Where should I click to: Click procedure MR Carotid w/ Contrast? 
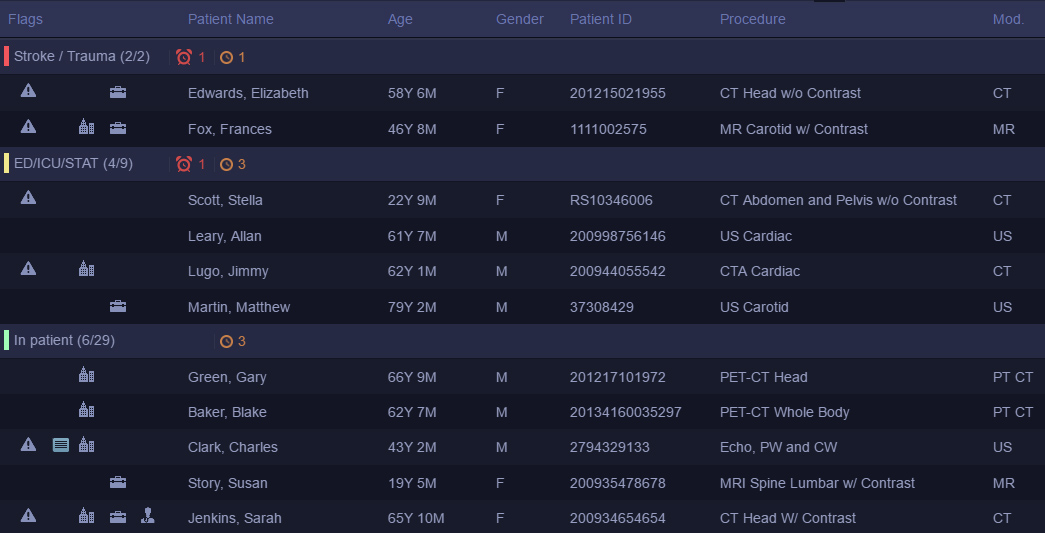point(794,129)
